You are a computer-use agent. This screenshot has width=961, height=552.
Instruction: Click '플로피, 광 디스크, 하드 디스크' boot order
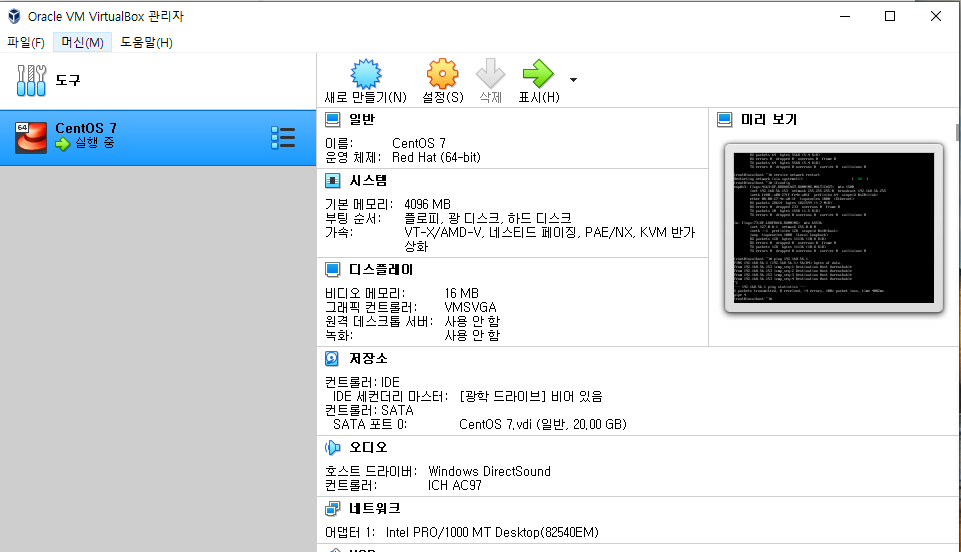click(488, 218)
